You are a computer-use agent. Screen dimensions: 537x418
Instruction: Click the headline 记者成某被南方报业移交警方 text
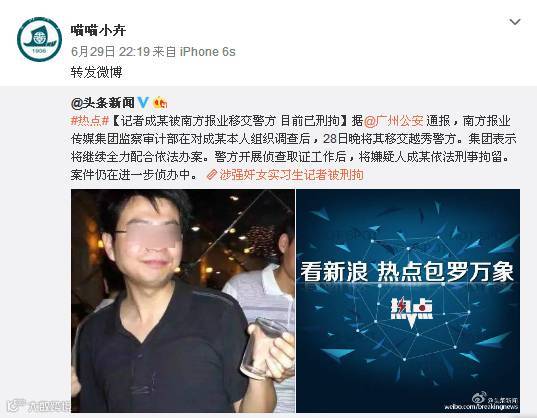point(198,121)
